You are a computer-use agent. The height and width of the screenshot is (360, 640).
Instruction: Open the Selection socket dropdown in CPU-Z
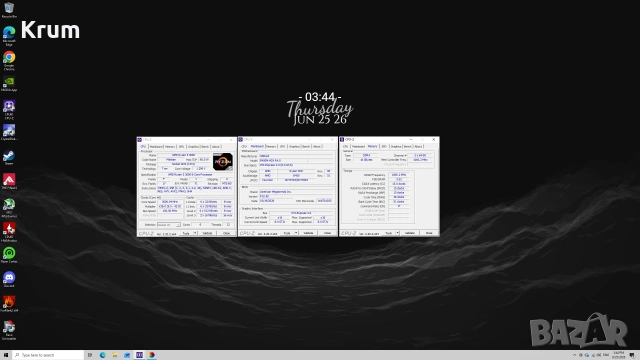[169, 225]
